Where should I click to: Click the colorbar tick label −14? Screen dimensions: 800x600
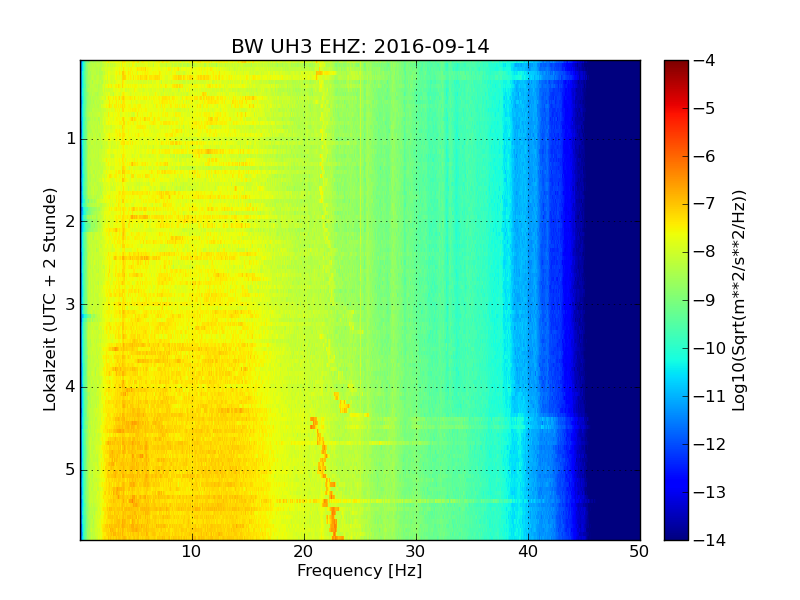pos(710,540)
